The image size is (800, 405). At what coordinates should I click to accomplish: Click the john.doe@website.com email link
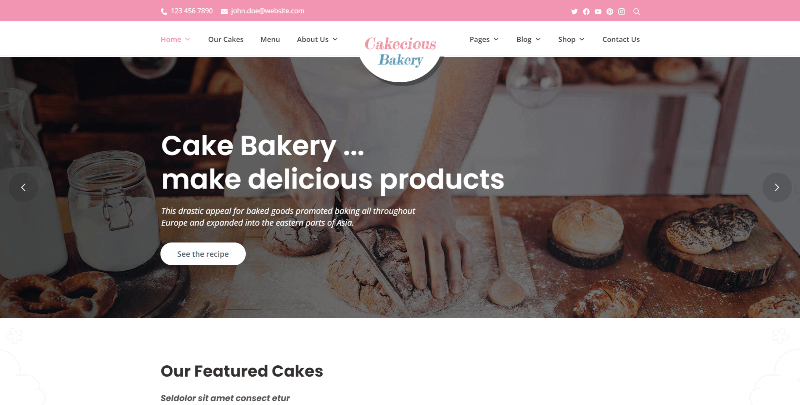point(267,11)
